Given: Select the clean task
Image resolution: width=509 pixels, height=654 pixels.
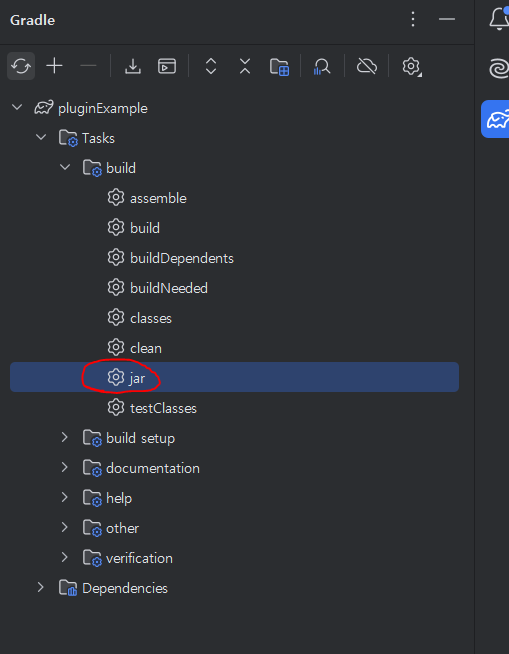Looking at the screenshot, I should 146,348.
